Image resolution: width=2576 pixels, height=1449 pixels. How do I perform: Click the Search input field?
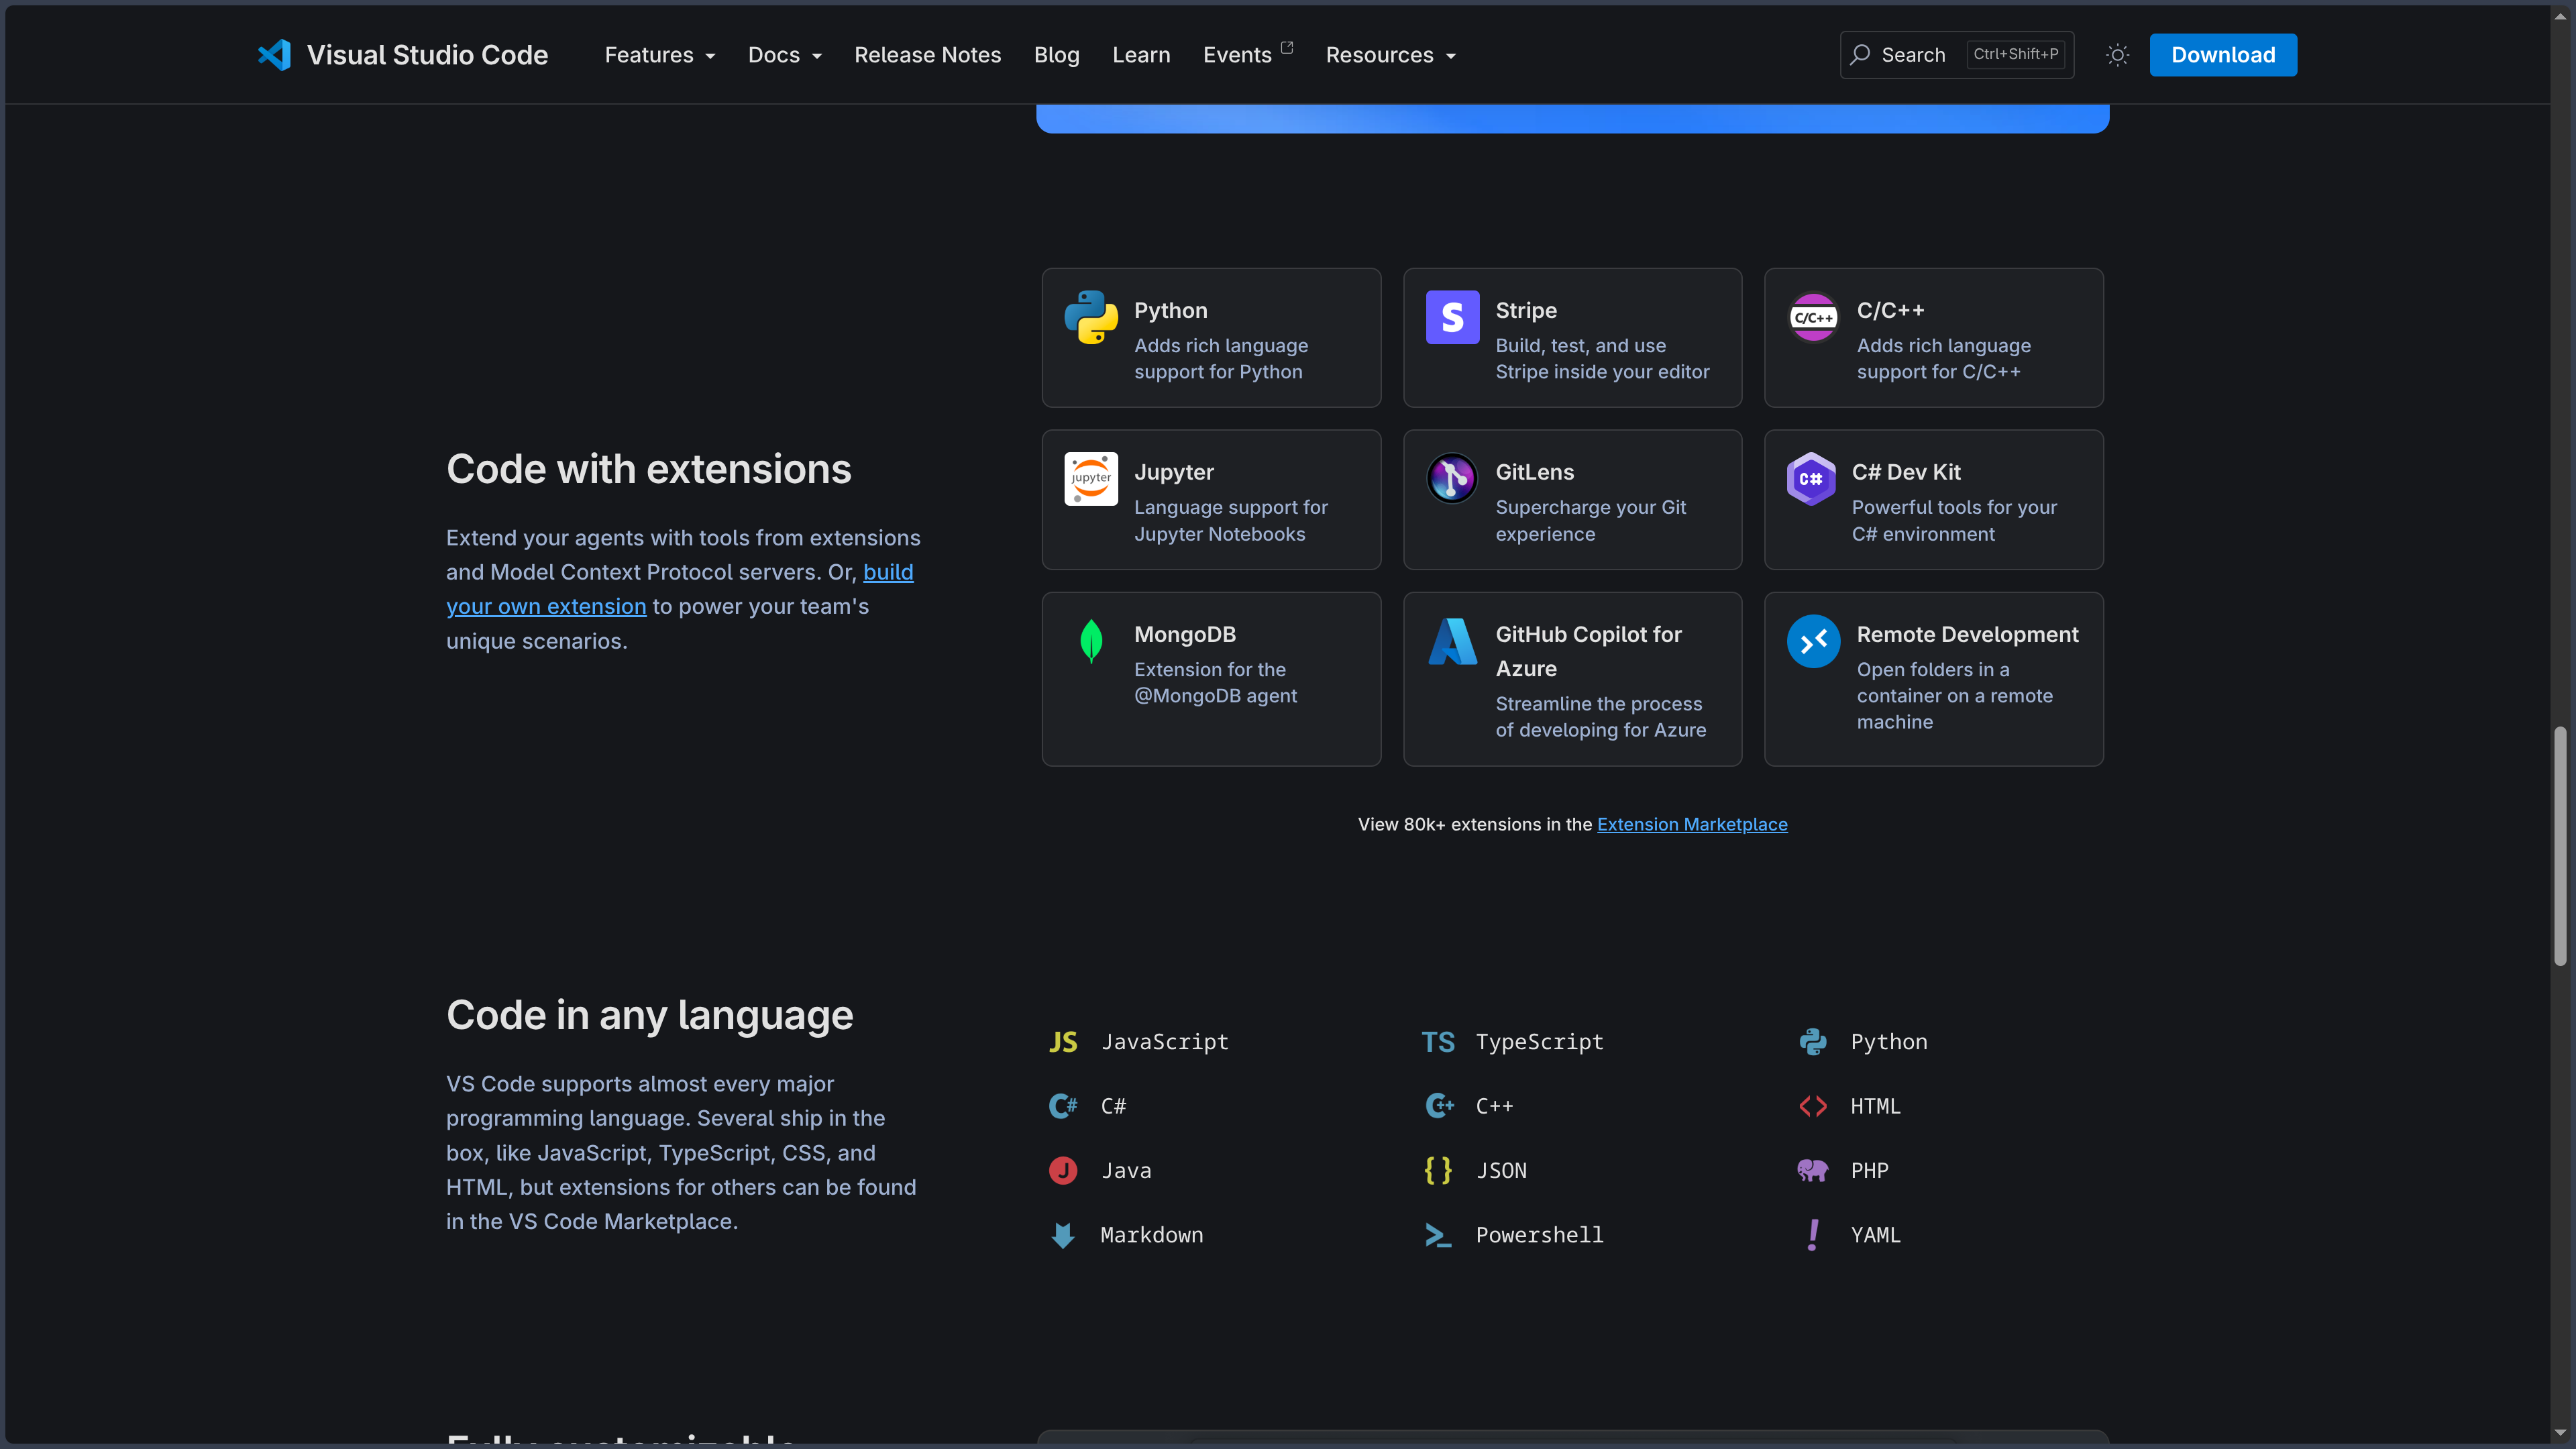click(1956, 55)
